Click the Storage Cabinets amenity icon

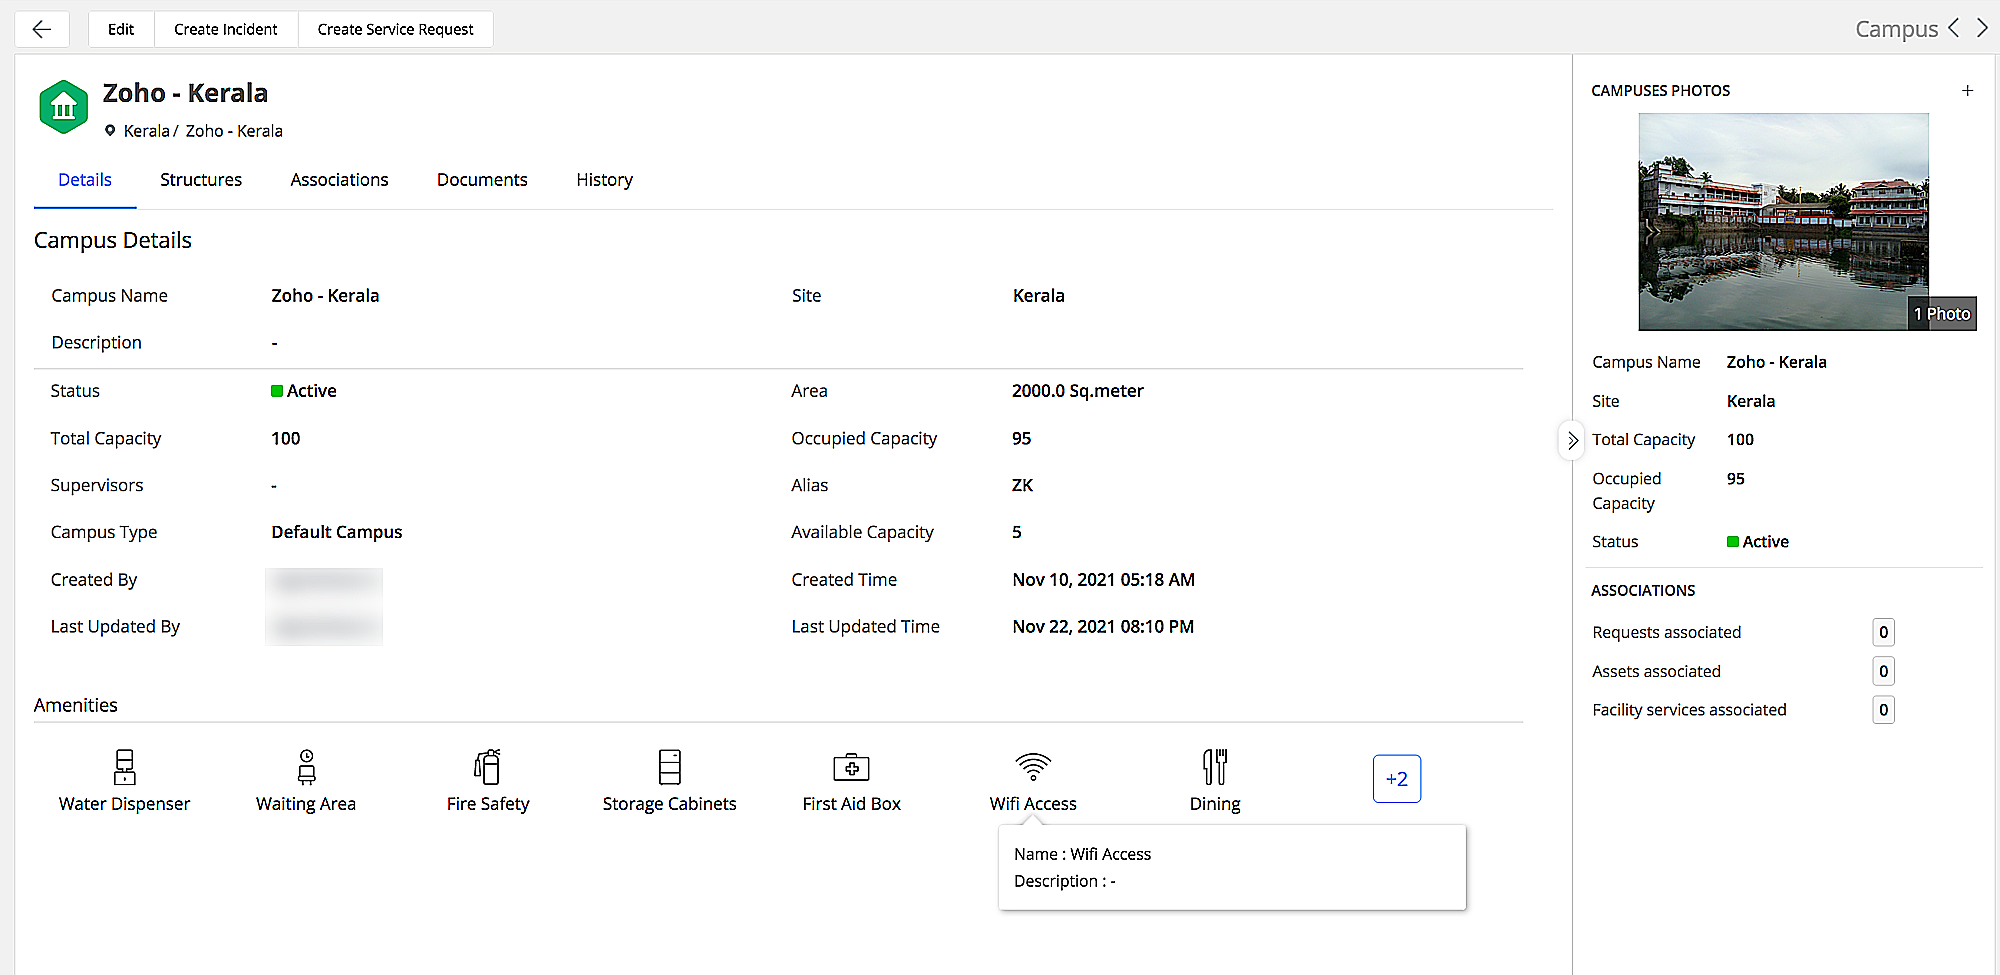pyautogui.click(x=669, y=767)
